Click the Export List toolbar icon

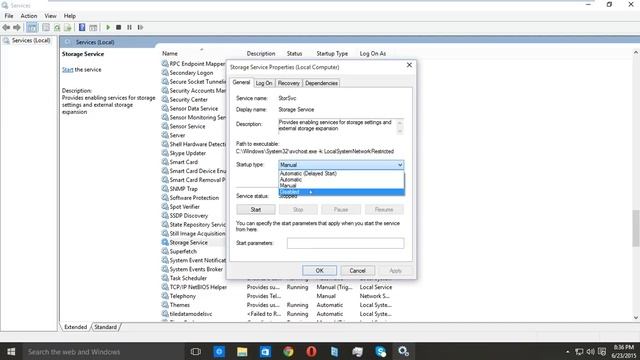(x=68, y=27)
